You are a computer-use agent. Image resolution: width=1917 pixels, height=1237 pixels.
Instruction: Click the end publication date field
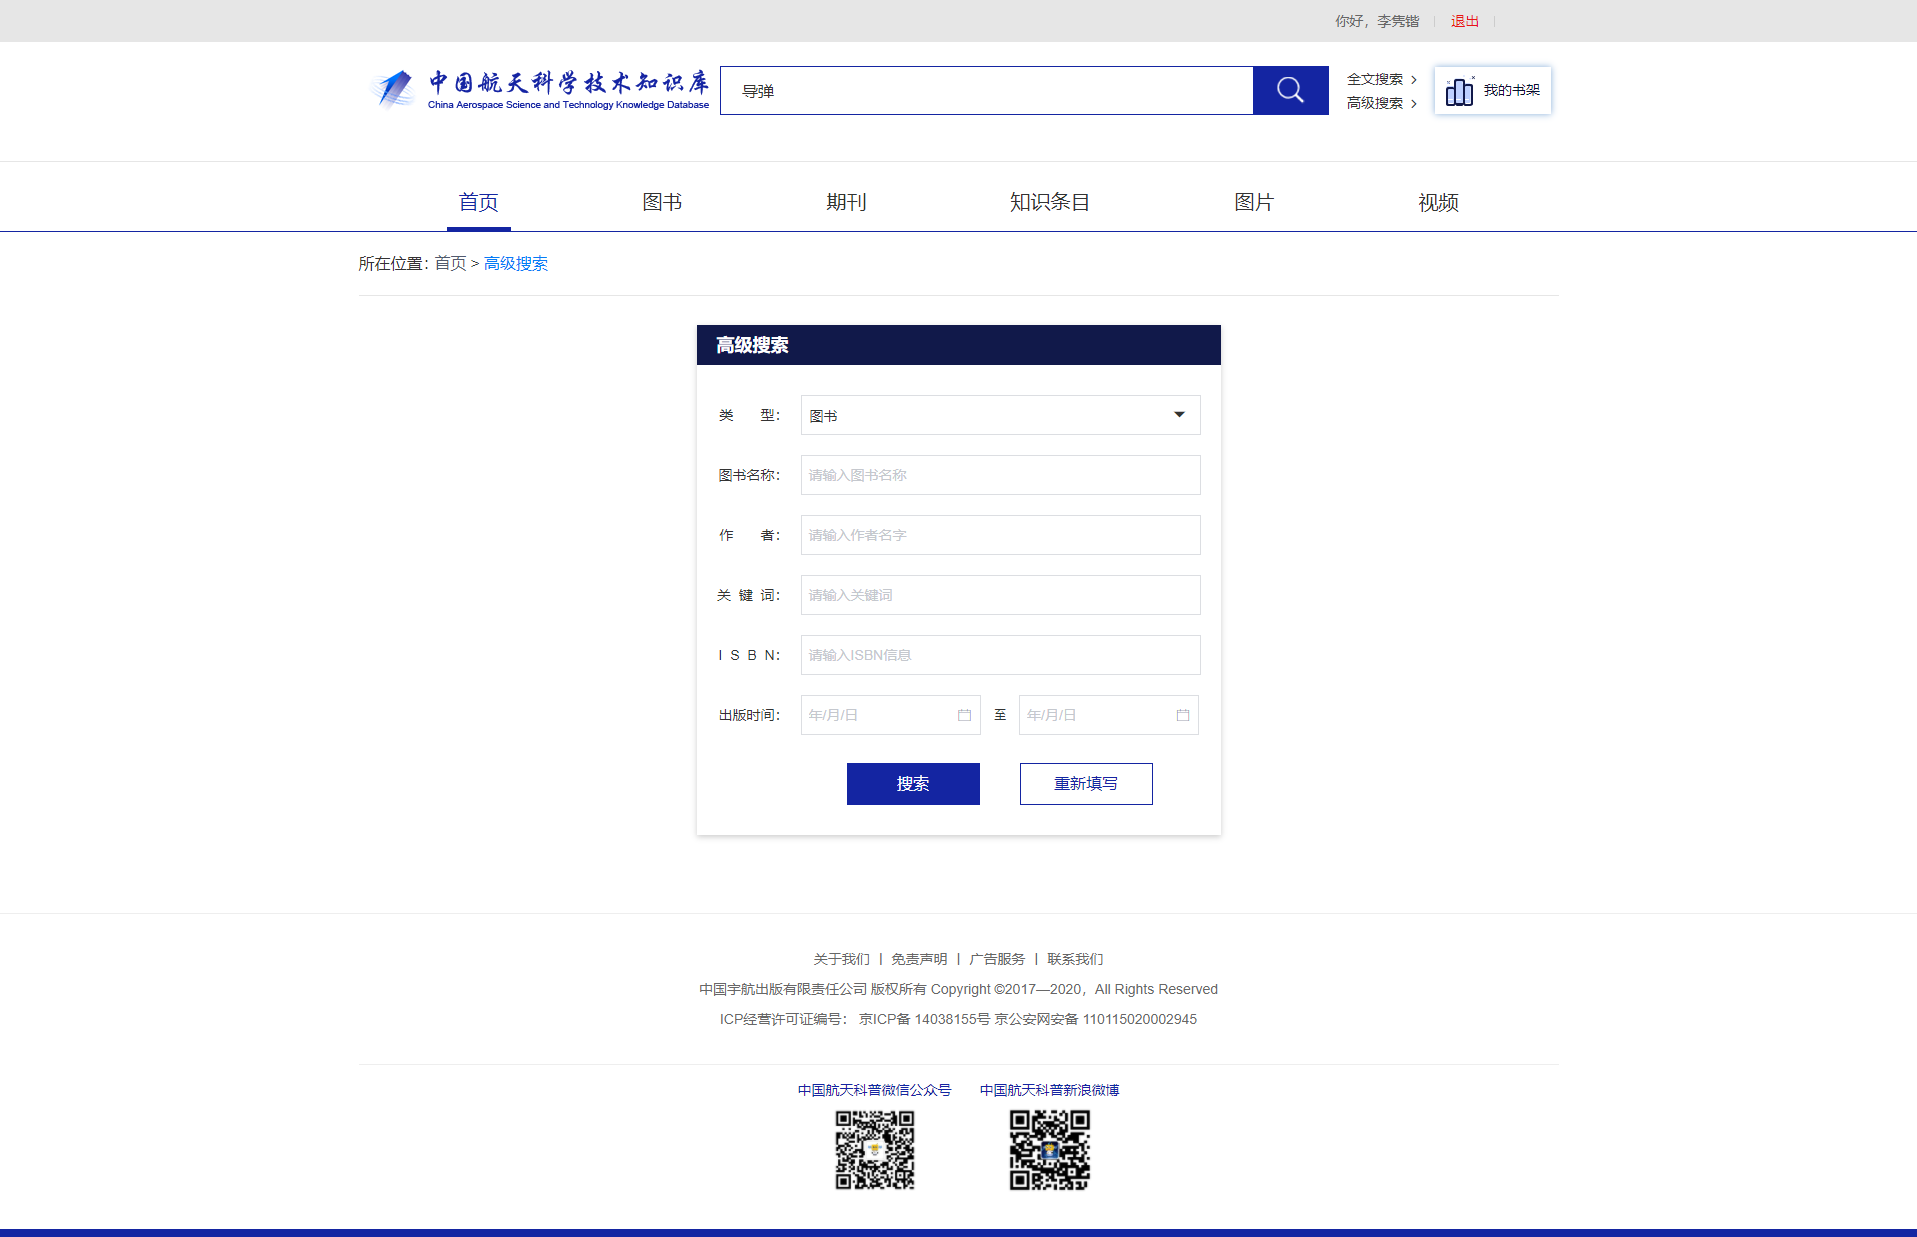[1108, 715]
